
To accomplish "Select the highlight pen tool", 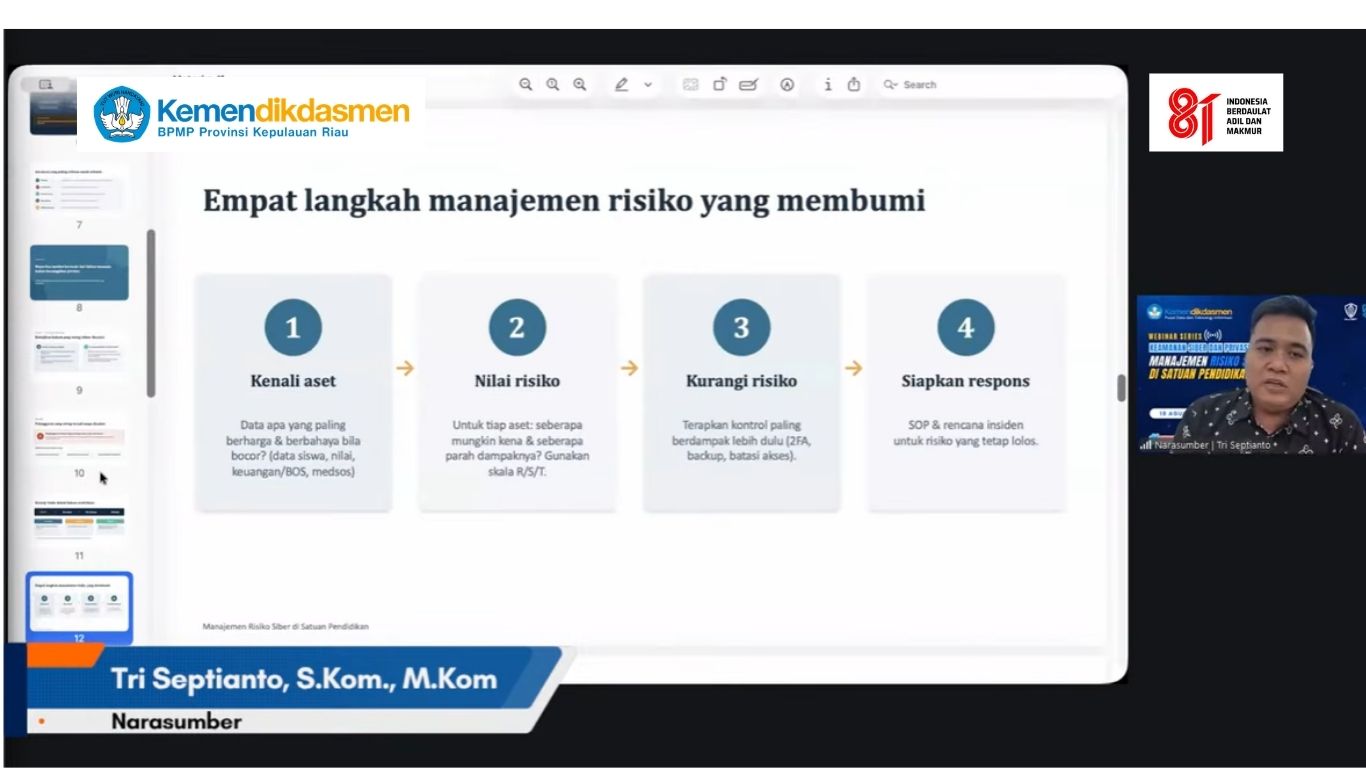I will coord(622,85).
